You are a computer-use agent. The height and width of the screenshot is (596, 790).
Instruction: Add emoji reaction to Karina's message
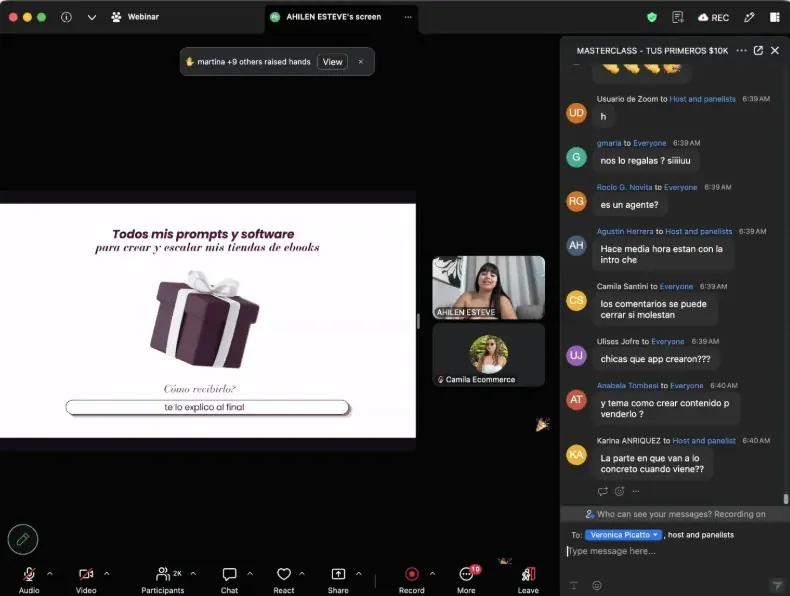pos(620,491)
